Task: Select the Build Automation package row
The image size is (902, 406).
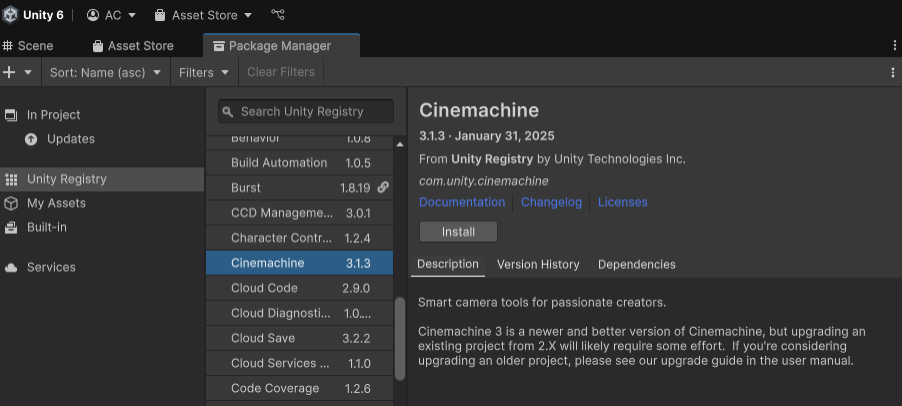Action: (300, 163)
